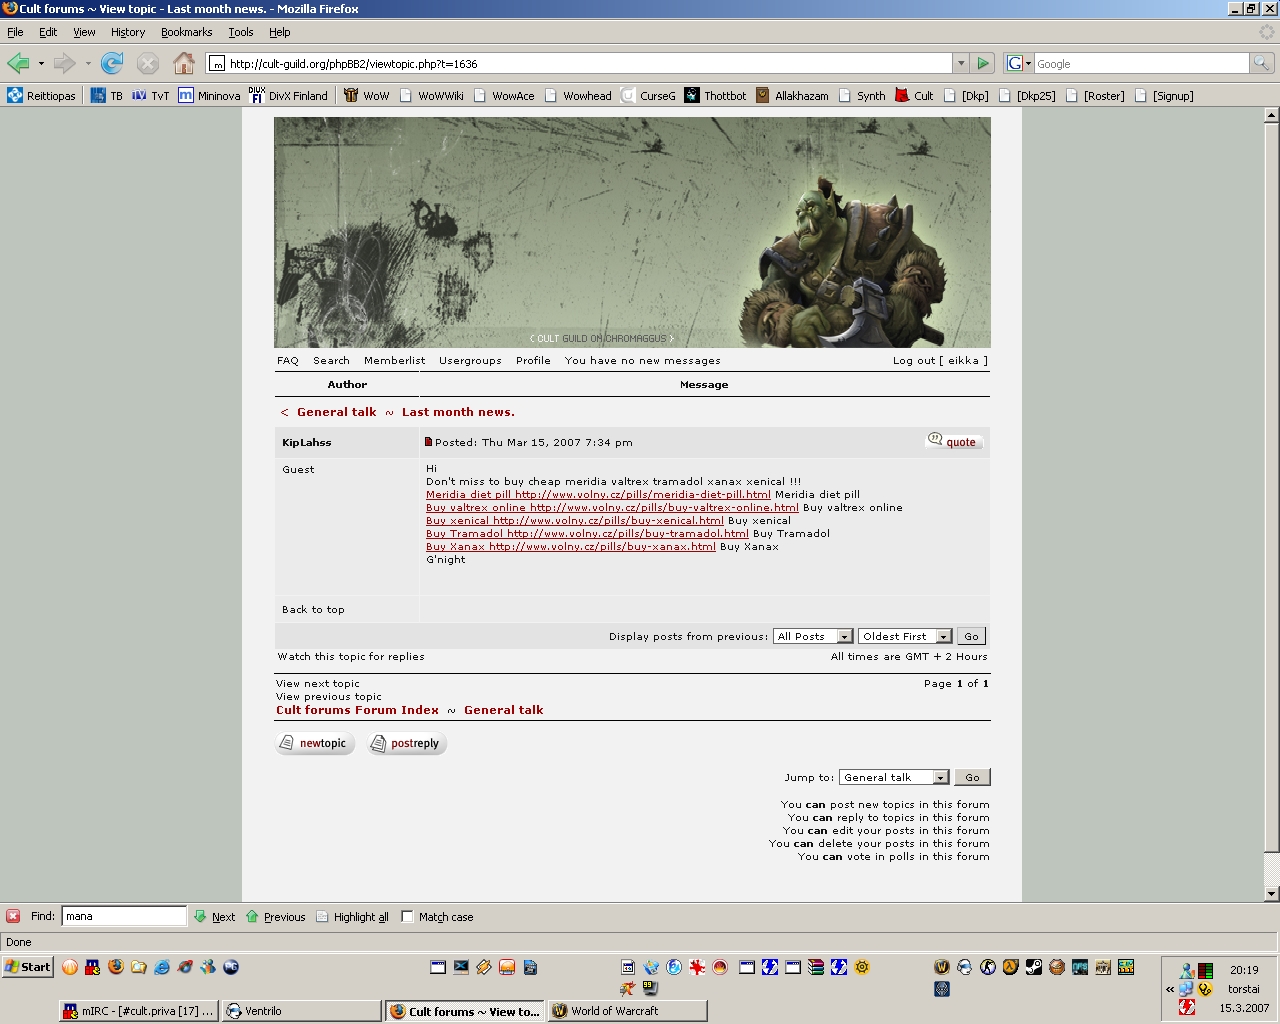Open the Jump to General talk dropdown
Screen dimensions: 1280x1024
coord(940,778)
